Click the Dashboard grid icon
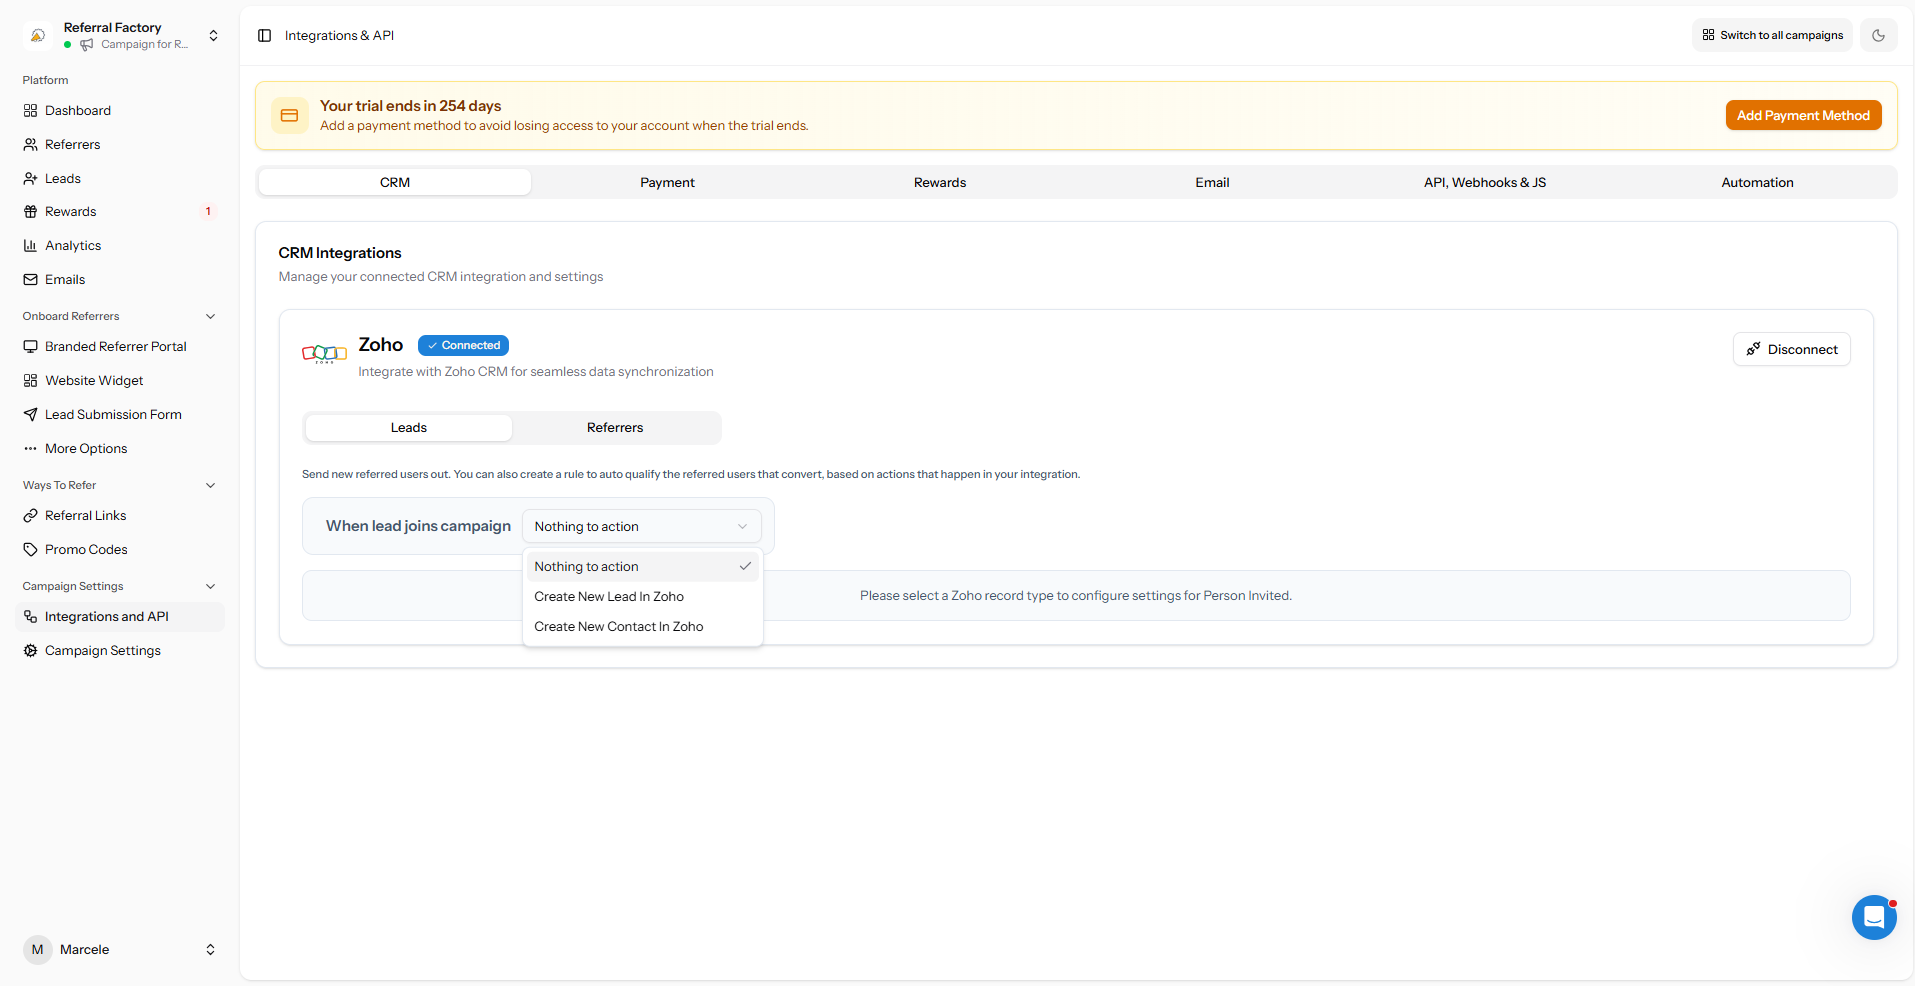Image resolution: width=1915 pixels, height=986 pixels. 31,111
